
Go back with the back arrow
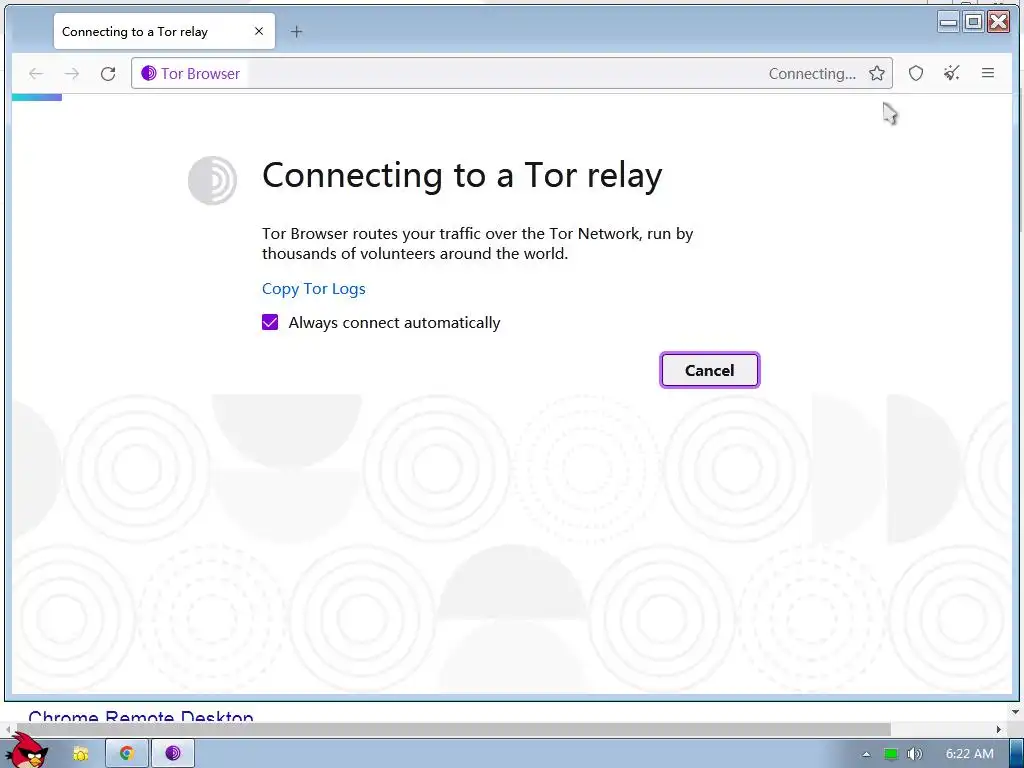point(36,73)
